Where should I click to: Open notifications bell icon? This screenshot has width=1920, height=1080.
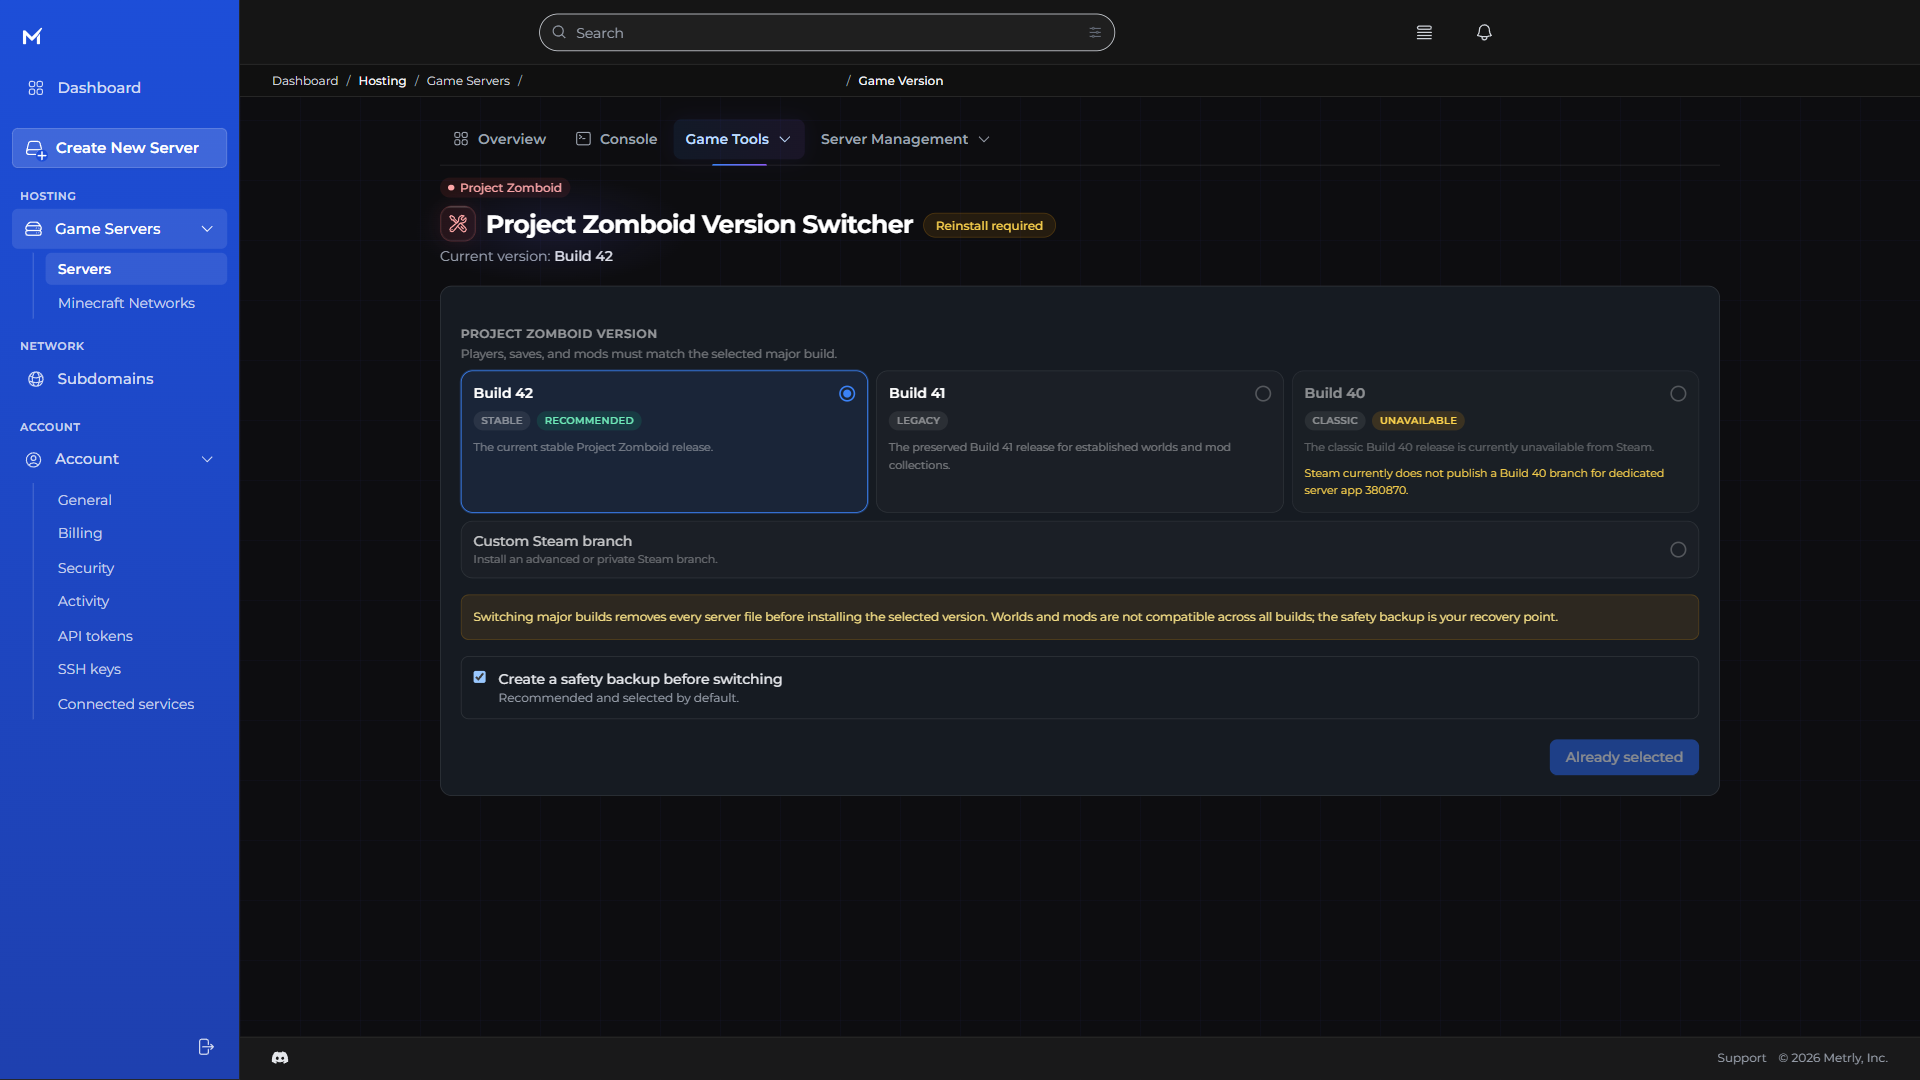point(1484,32)
